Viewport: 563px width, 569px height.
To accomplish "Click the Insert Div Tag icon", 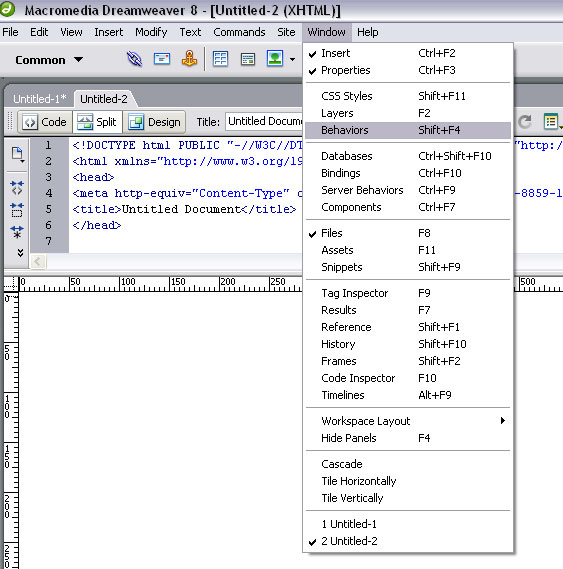I will click(248, 59).
